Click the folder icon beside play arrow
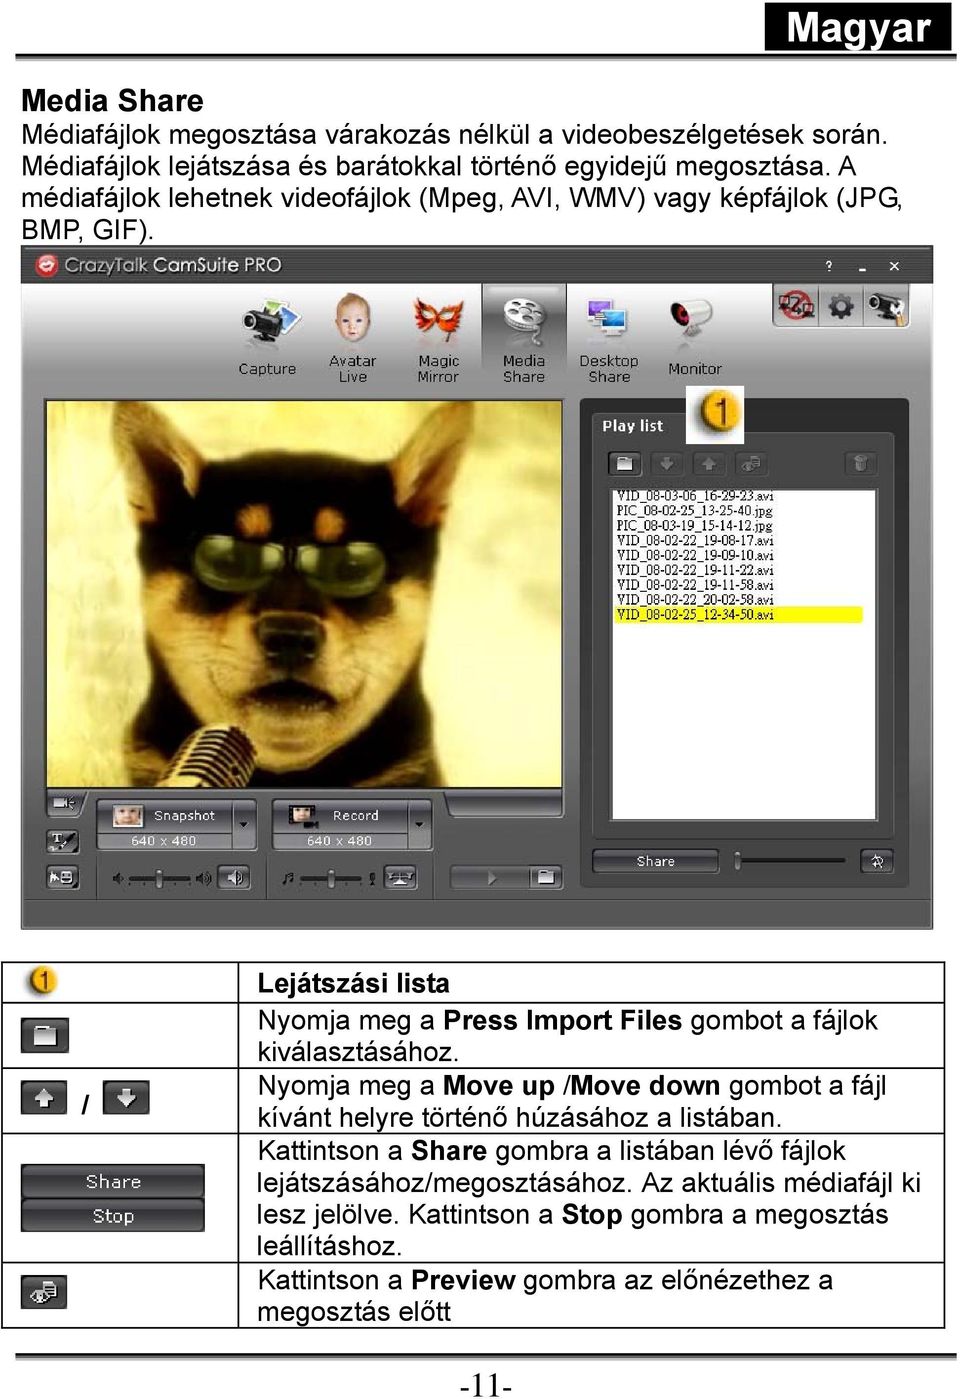This screenshot has height=1399, width=960. 545,878
